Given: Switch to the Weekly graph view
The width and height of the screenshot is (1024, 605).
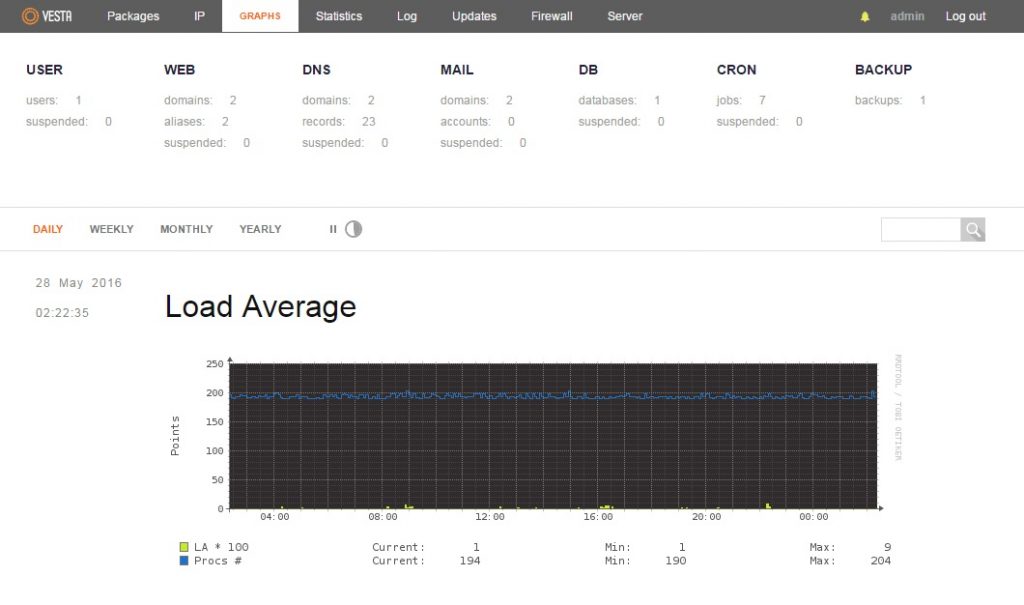Looking at the screenshot, I should (x=112, y=229).
